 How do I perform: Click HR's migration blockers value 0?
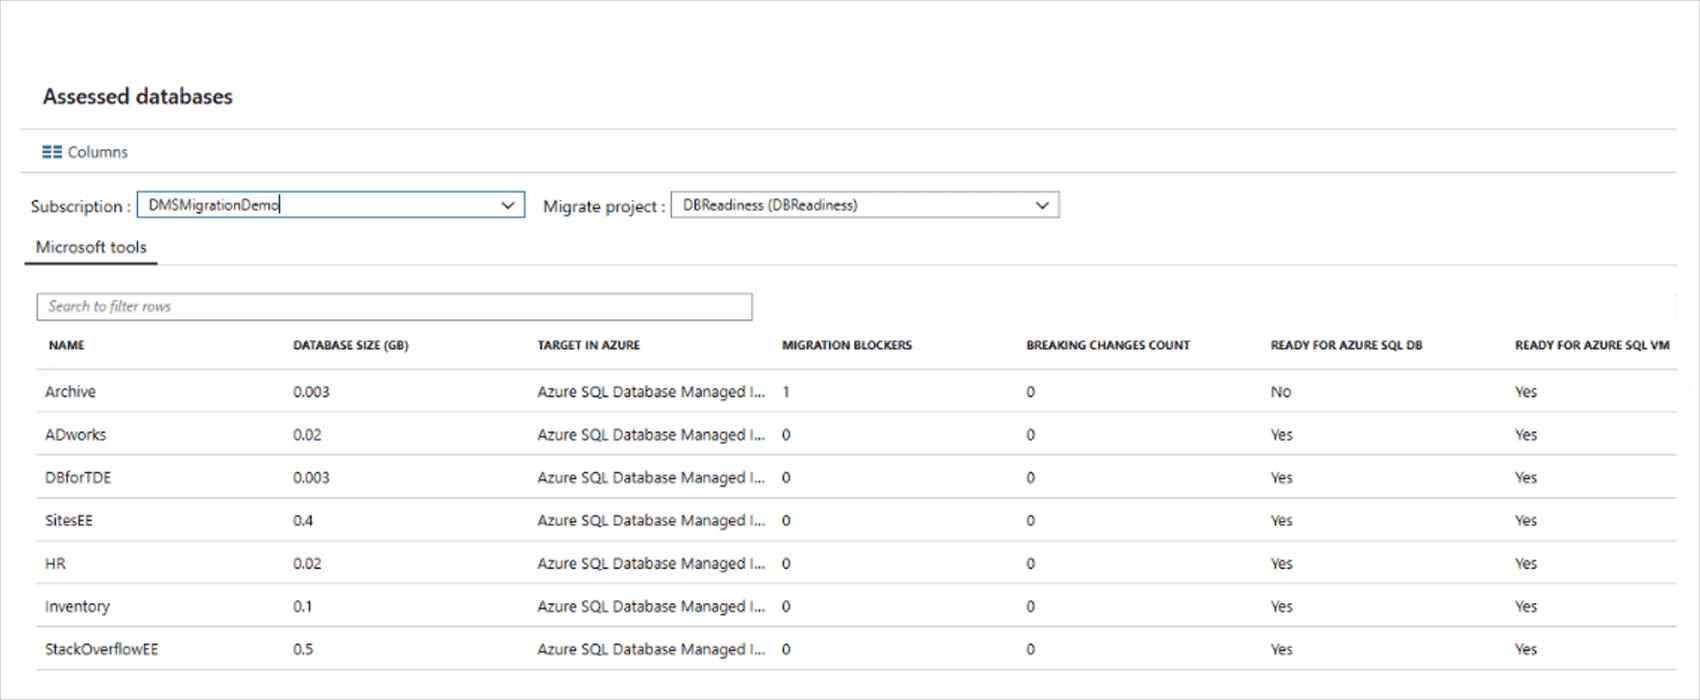coord(786,564)
